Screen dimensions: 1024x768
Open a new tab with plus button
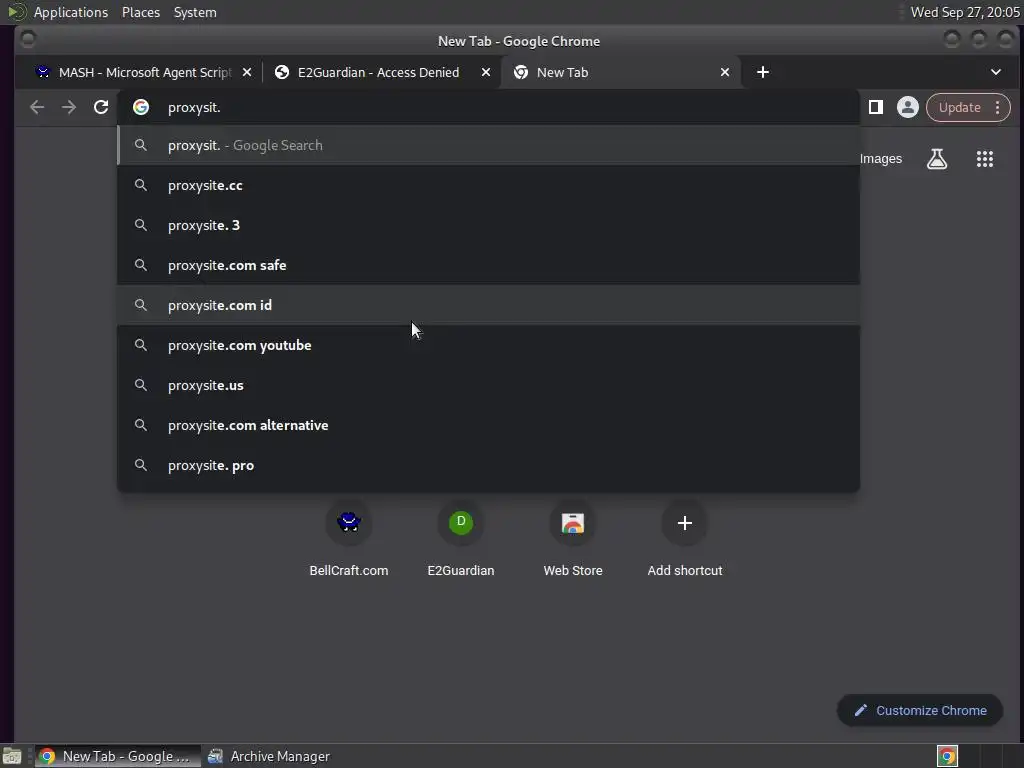tap(763, 72)
